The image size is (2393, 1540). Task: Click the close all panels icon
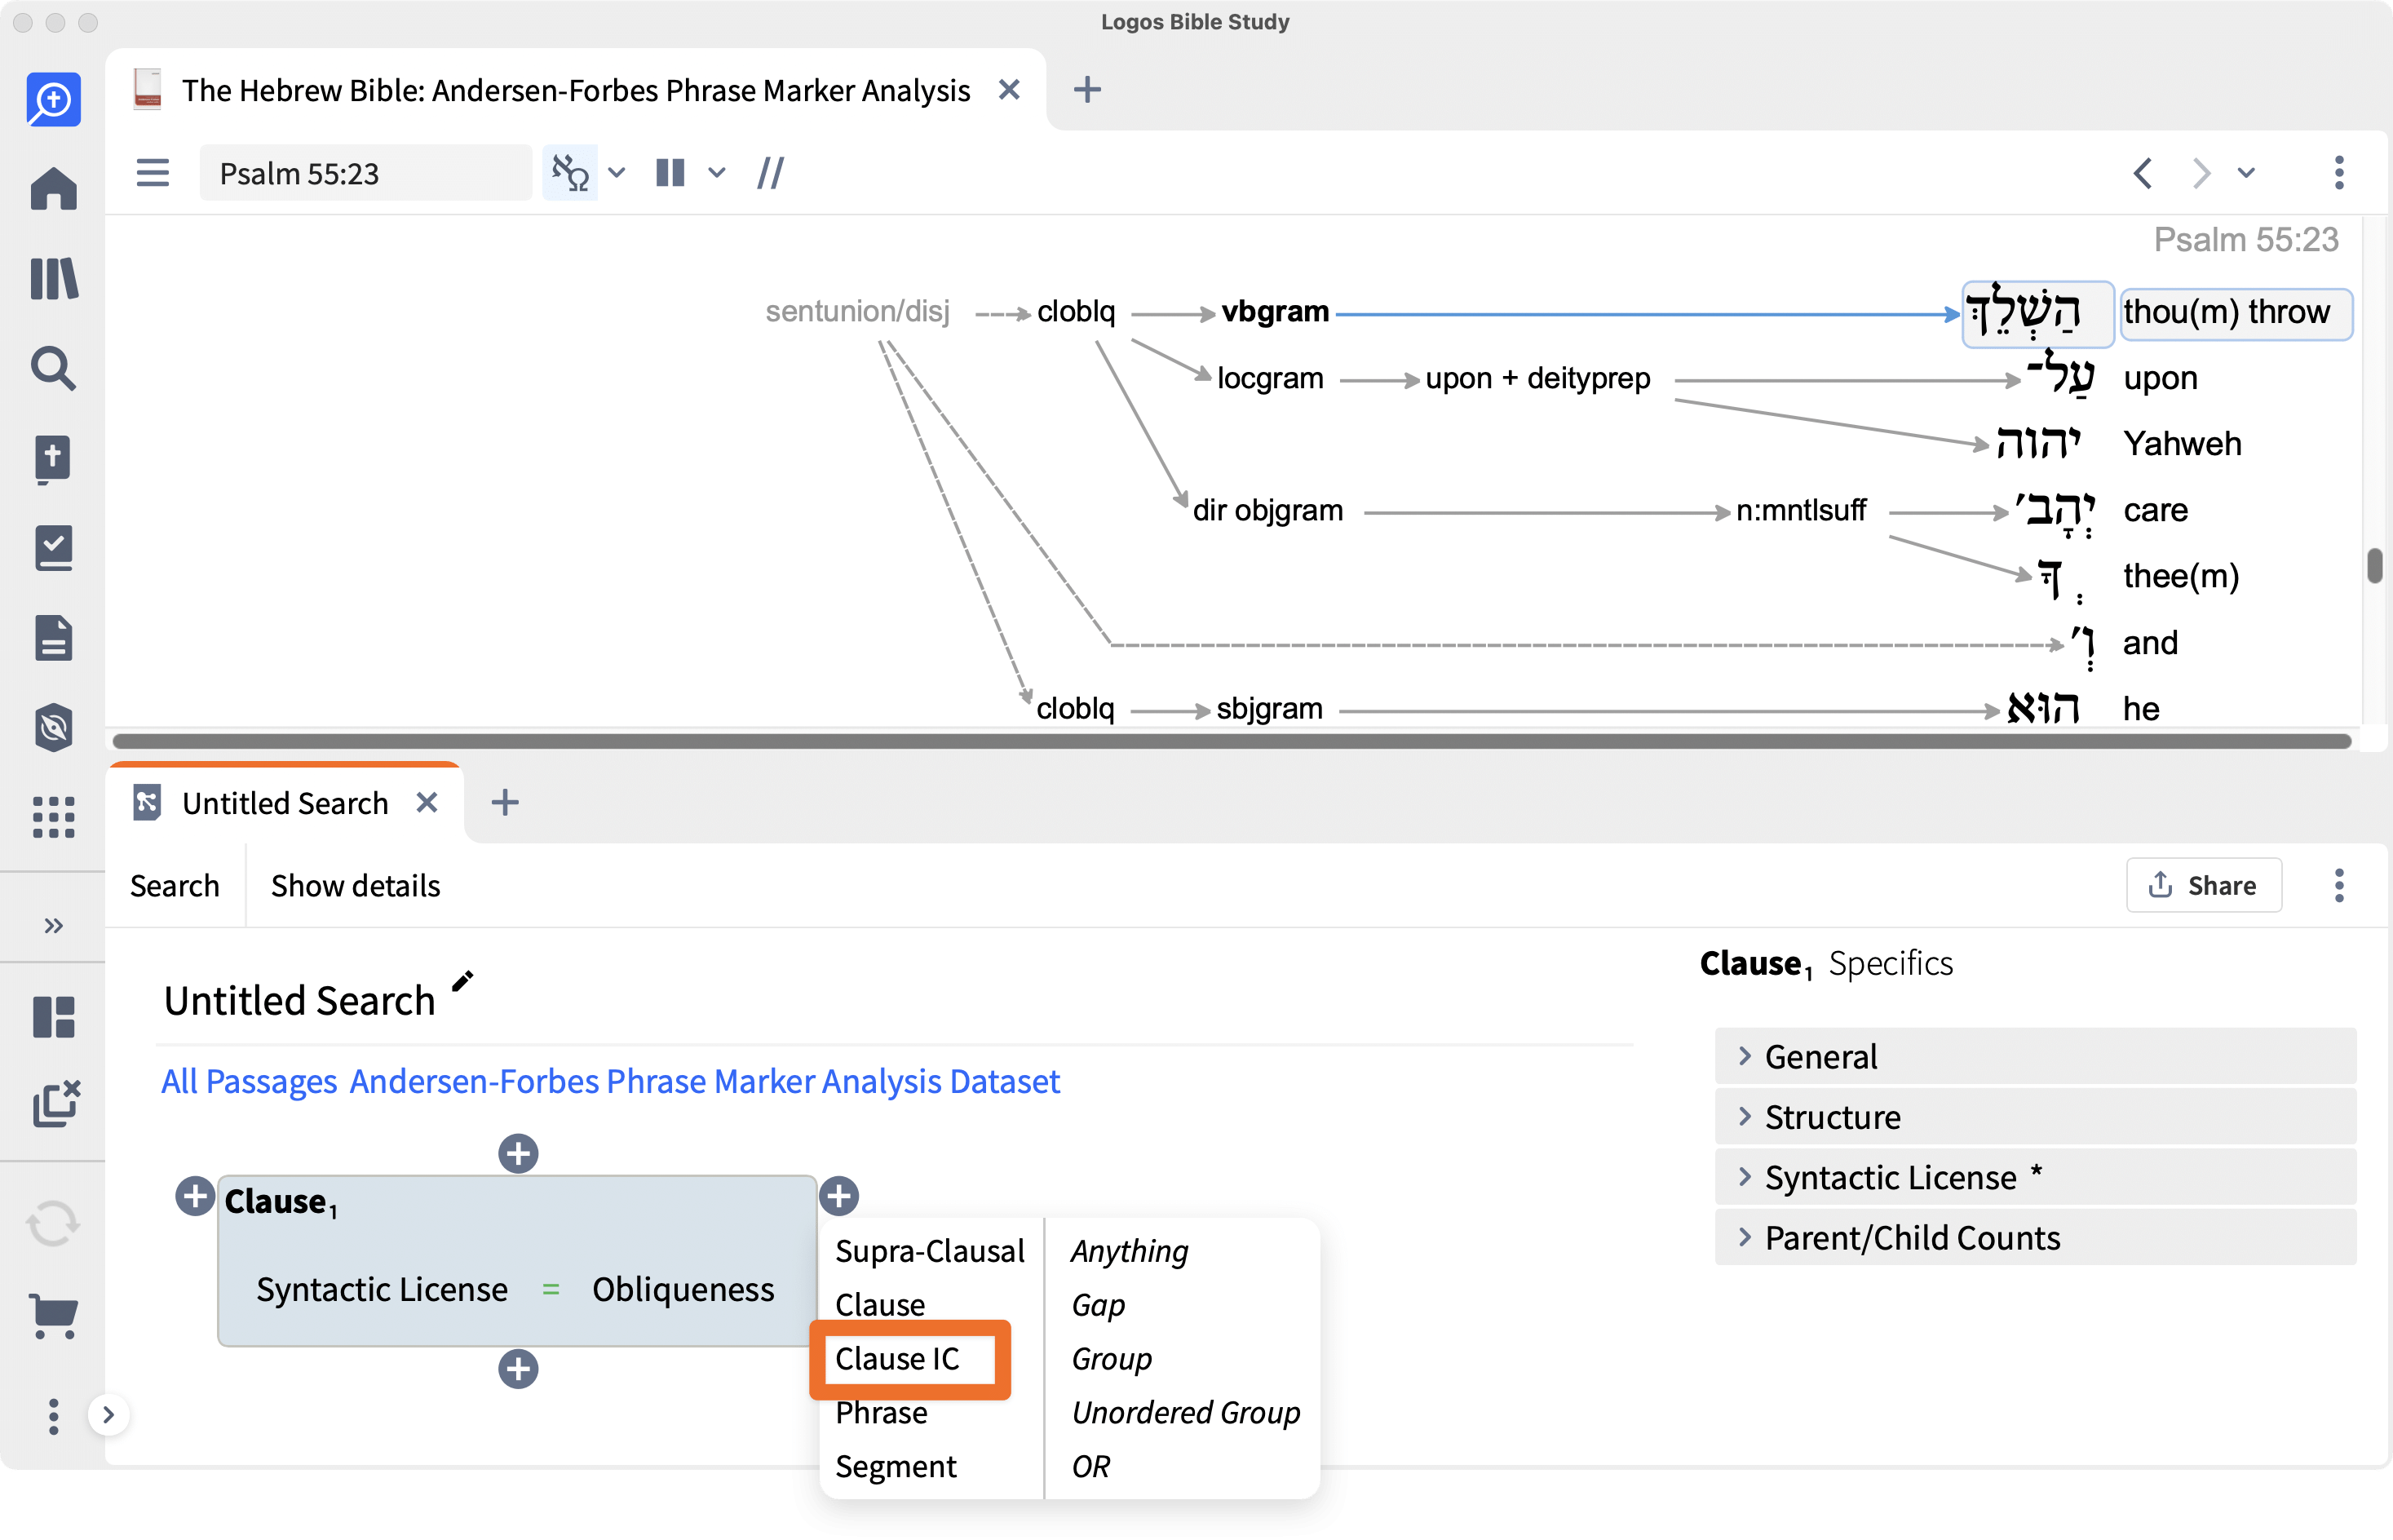pyautogui.click(x=56, y=1104)
